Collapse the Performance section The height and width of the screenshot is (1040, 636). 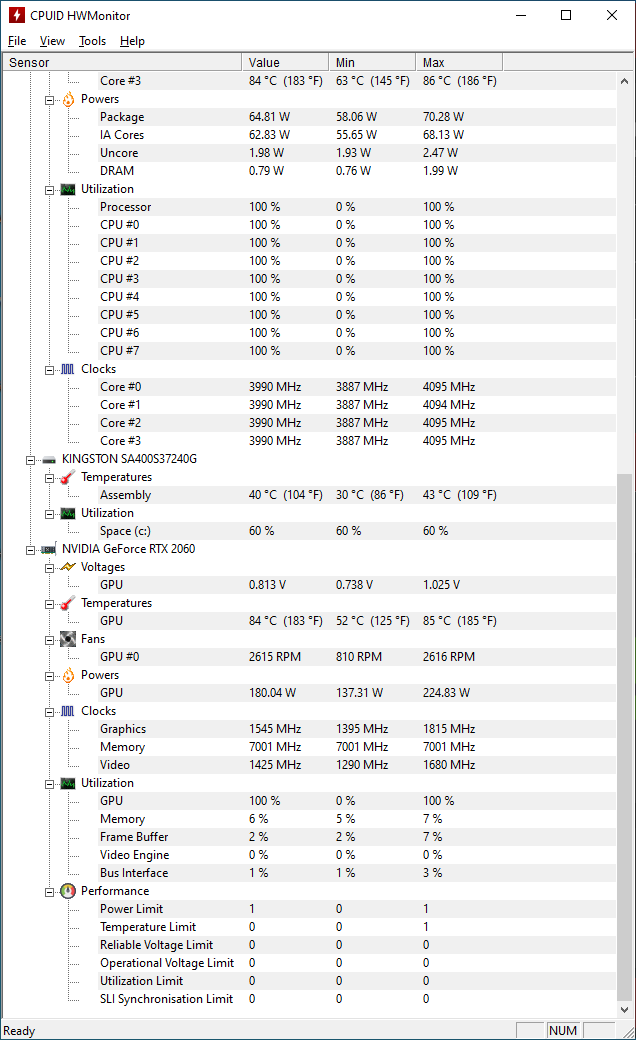pyautogui.click(x=50, y=891)
